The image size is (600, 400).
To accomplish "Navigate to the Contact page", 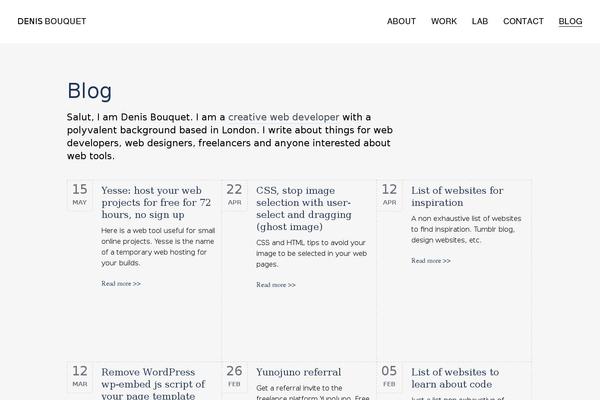I will (523, 21).
